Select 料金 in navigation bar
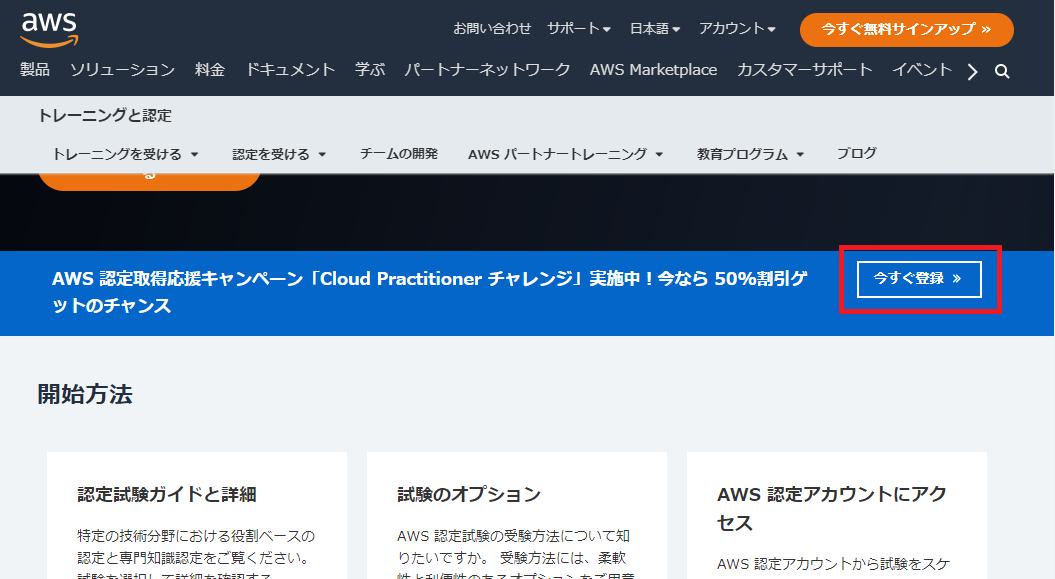Screen dimensions: 1055x579 (210, 70)
